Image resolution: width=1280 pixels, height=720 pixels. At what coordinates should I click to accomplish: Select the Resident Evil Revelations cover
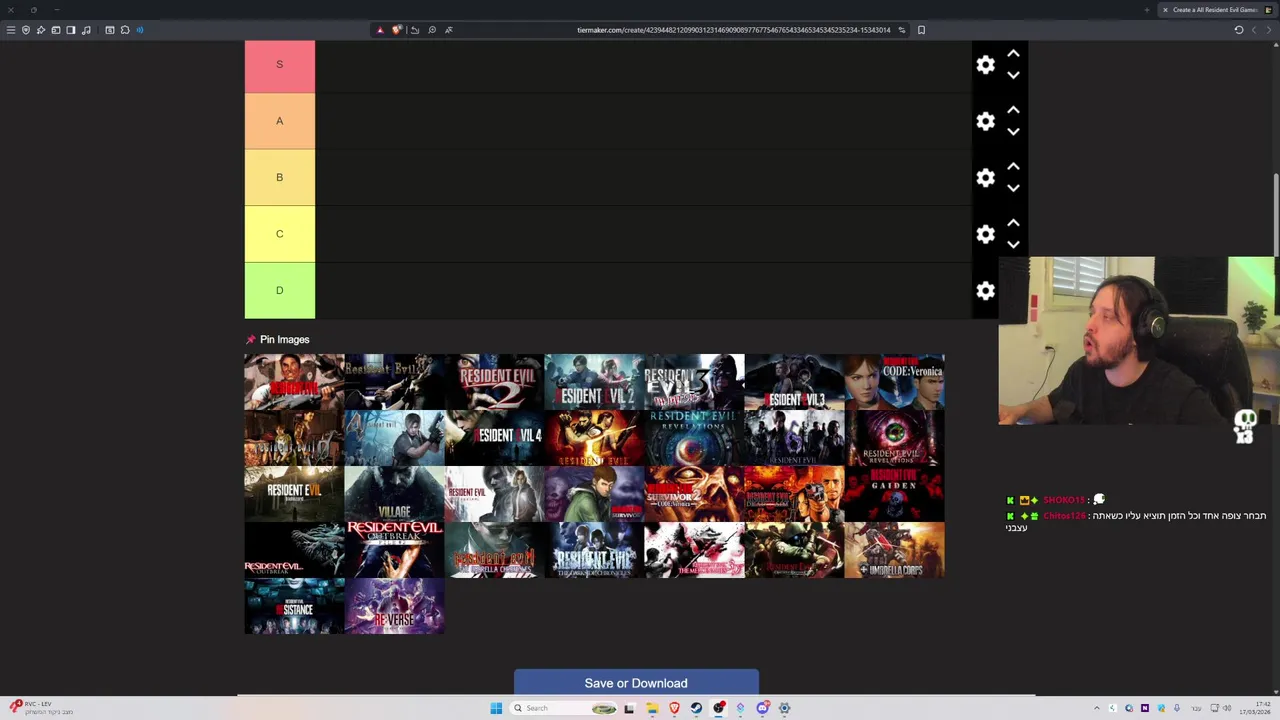(x=694, y=438)
